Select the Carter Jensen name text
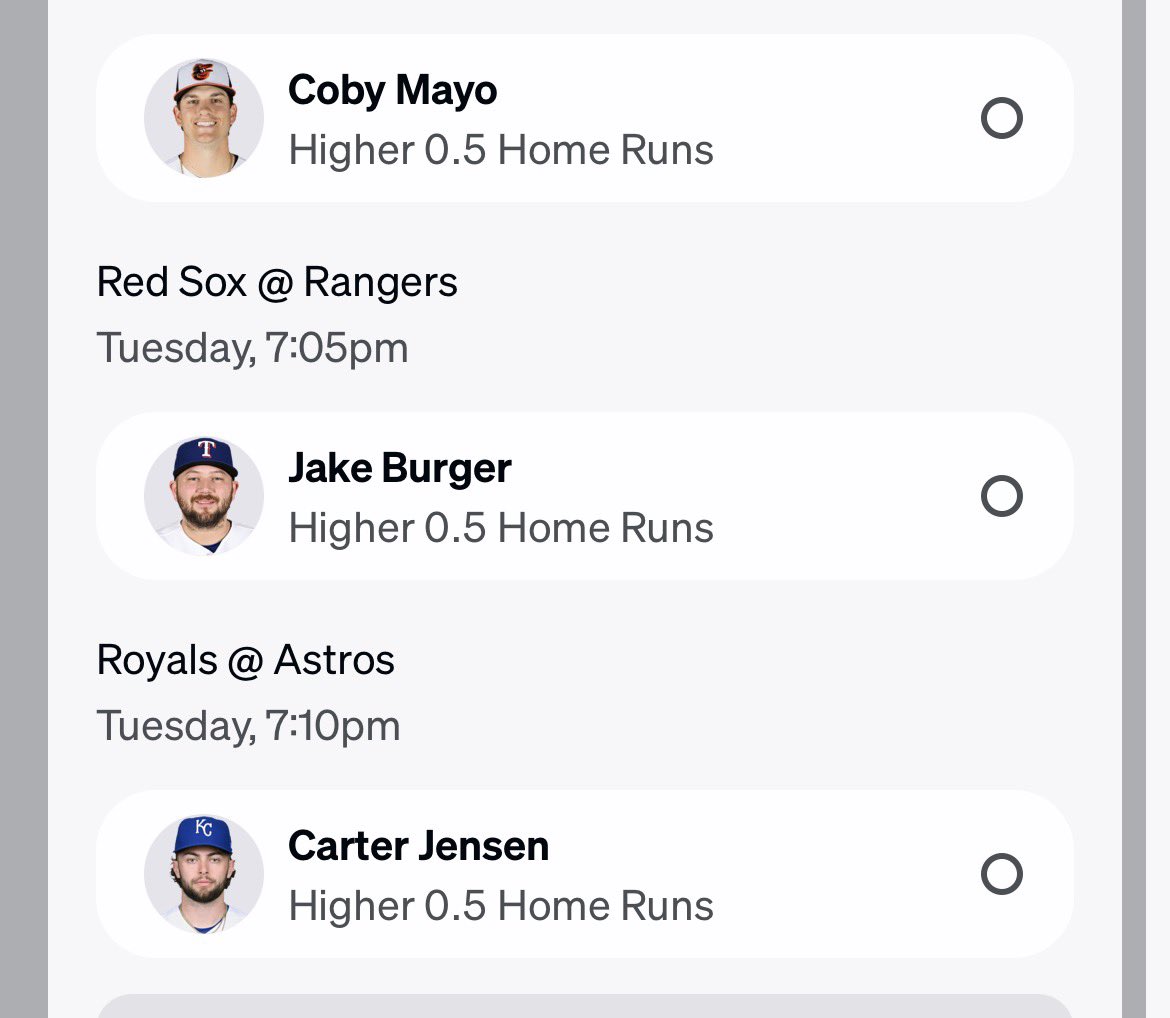Image resolution: width=1170 pixels, height=1018 pixels. 419,846
